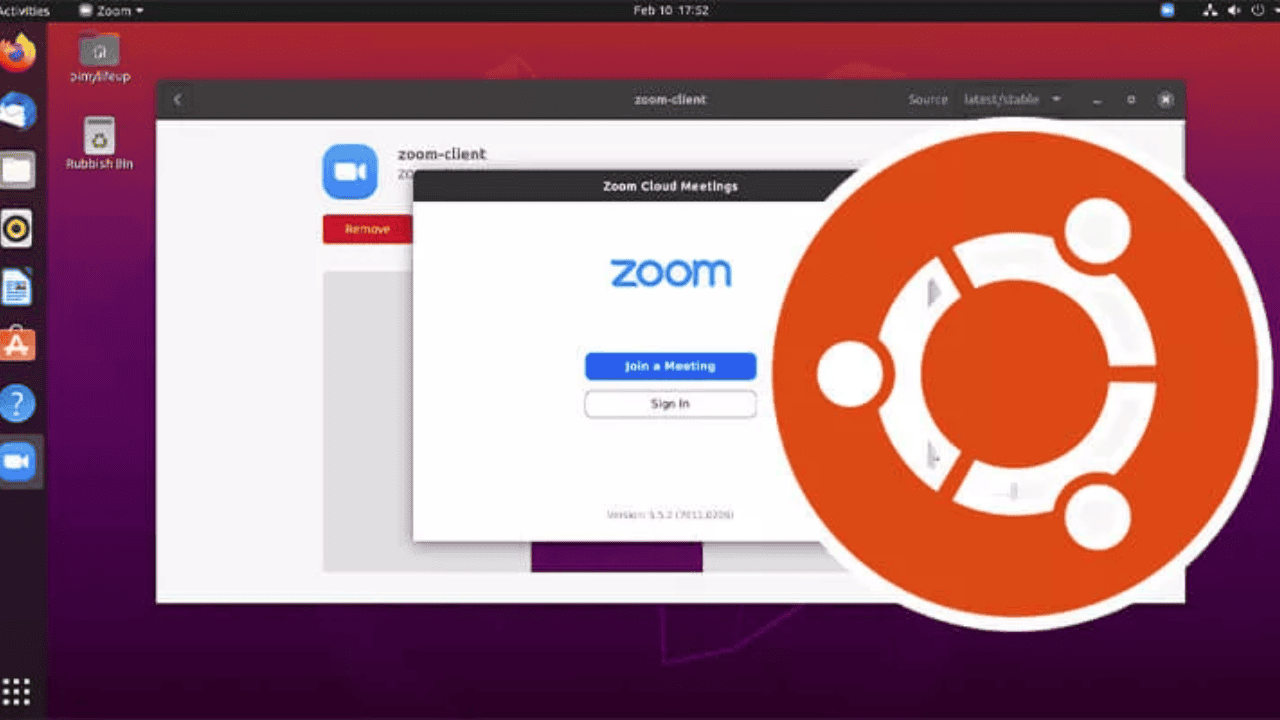This screenshot has height=720, width=1280.
Task: Minimize the zoom-client Software window
Action: tap(1097, 99)
